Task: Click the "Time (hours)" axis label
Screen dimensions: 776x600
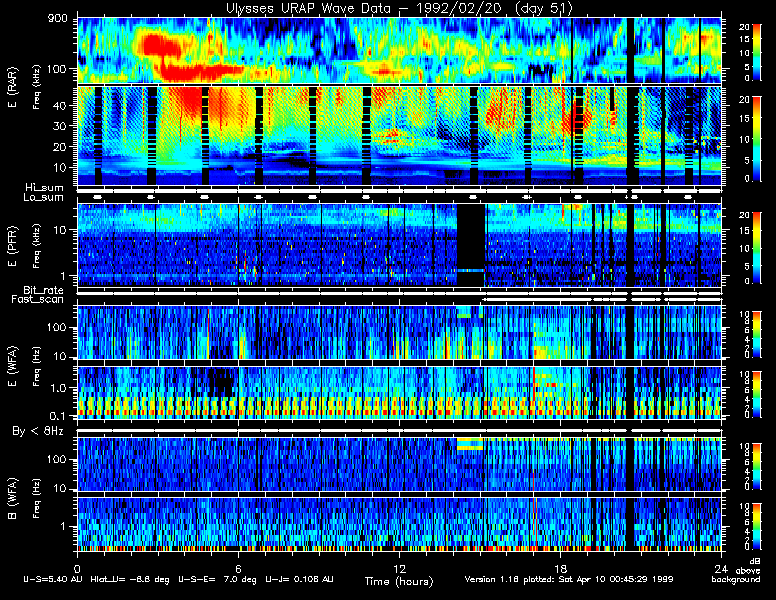Action: pos(399,582)
